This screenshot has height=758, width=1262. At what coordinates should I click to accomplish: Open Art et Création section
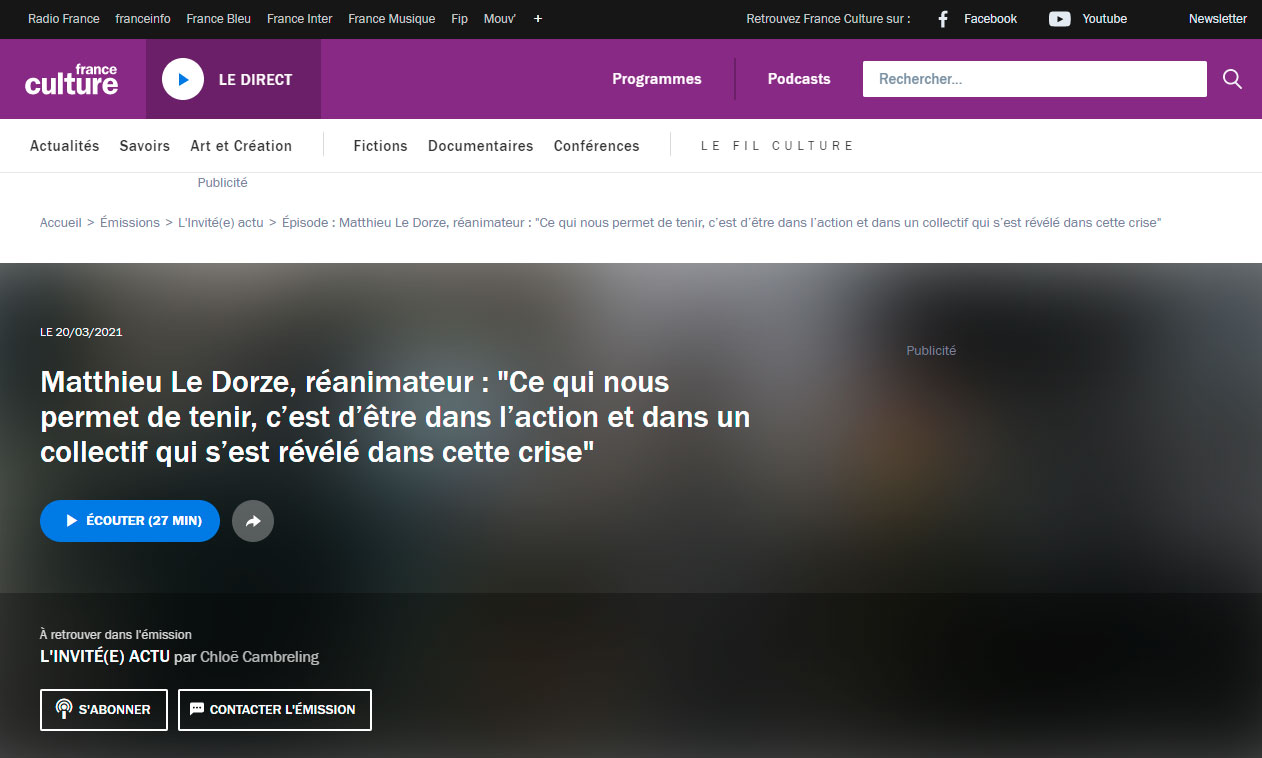[x=241, y=146]
